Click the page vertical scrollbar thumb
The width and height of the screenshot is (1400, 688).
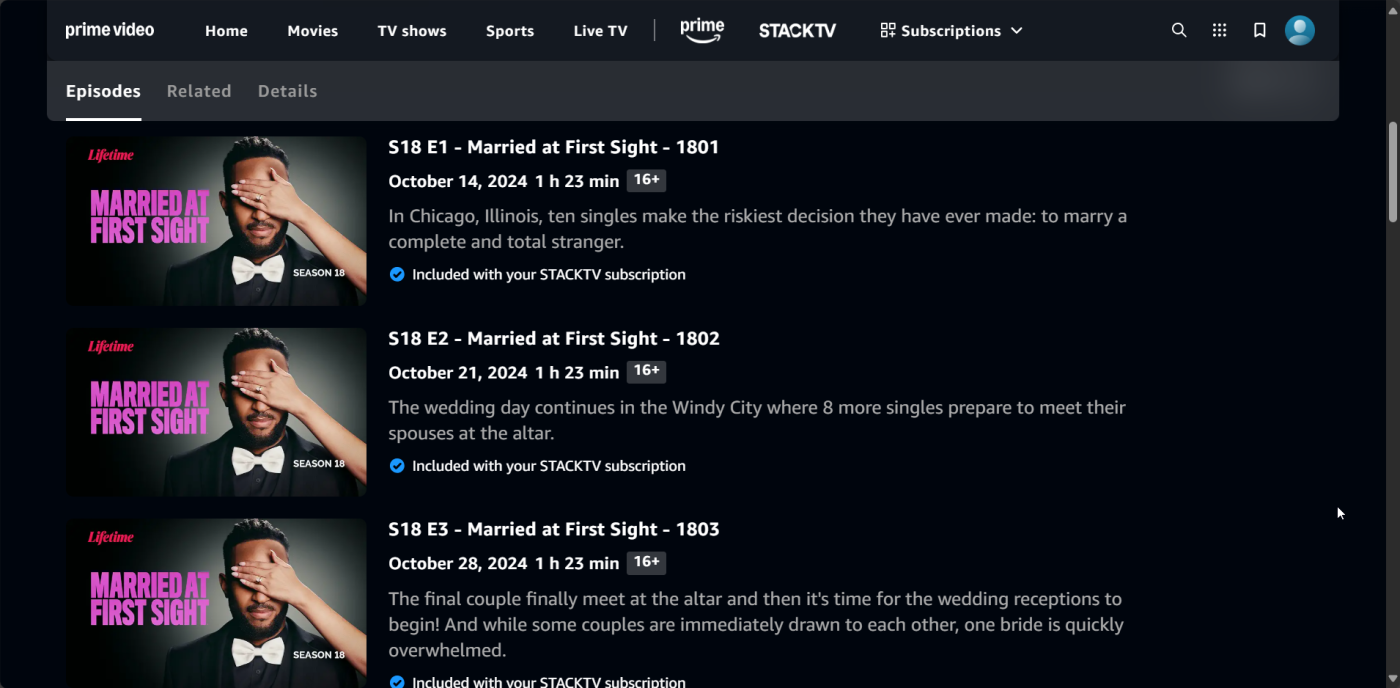coord(1392,172)
